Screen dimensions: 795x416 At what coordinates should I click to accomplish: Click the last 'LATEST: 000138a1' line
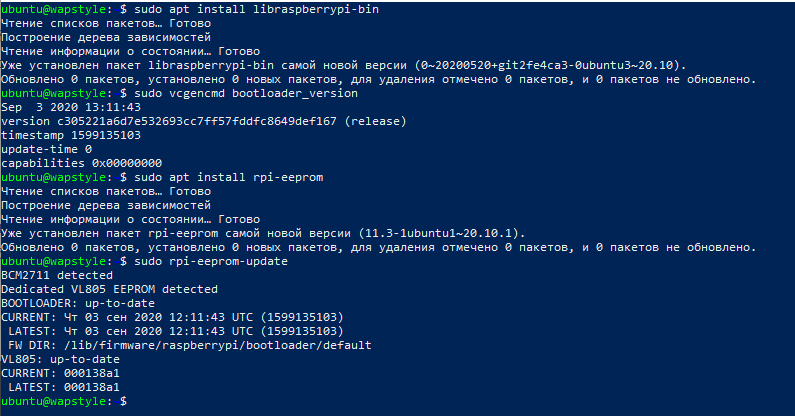pyautogui.click(x=63, y=386)
